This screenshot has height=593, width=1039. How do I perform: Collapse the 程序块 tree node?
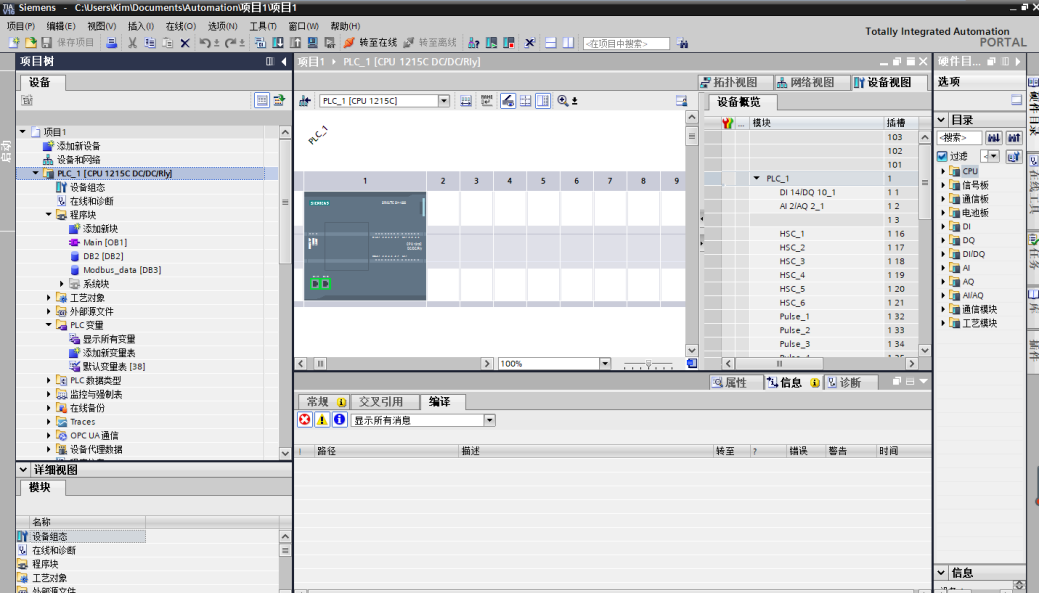click(48, 215)
